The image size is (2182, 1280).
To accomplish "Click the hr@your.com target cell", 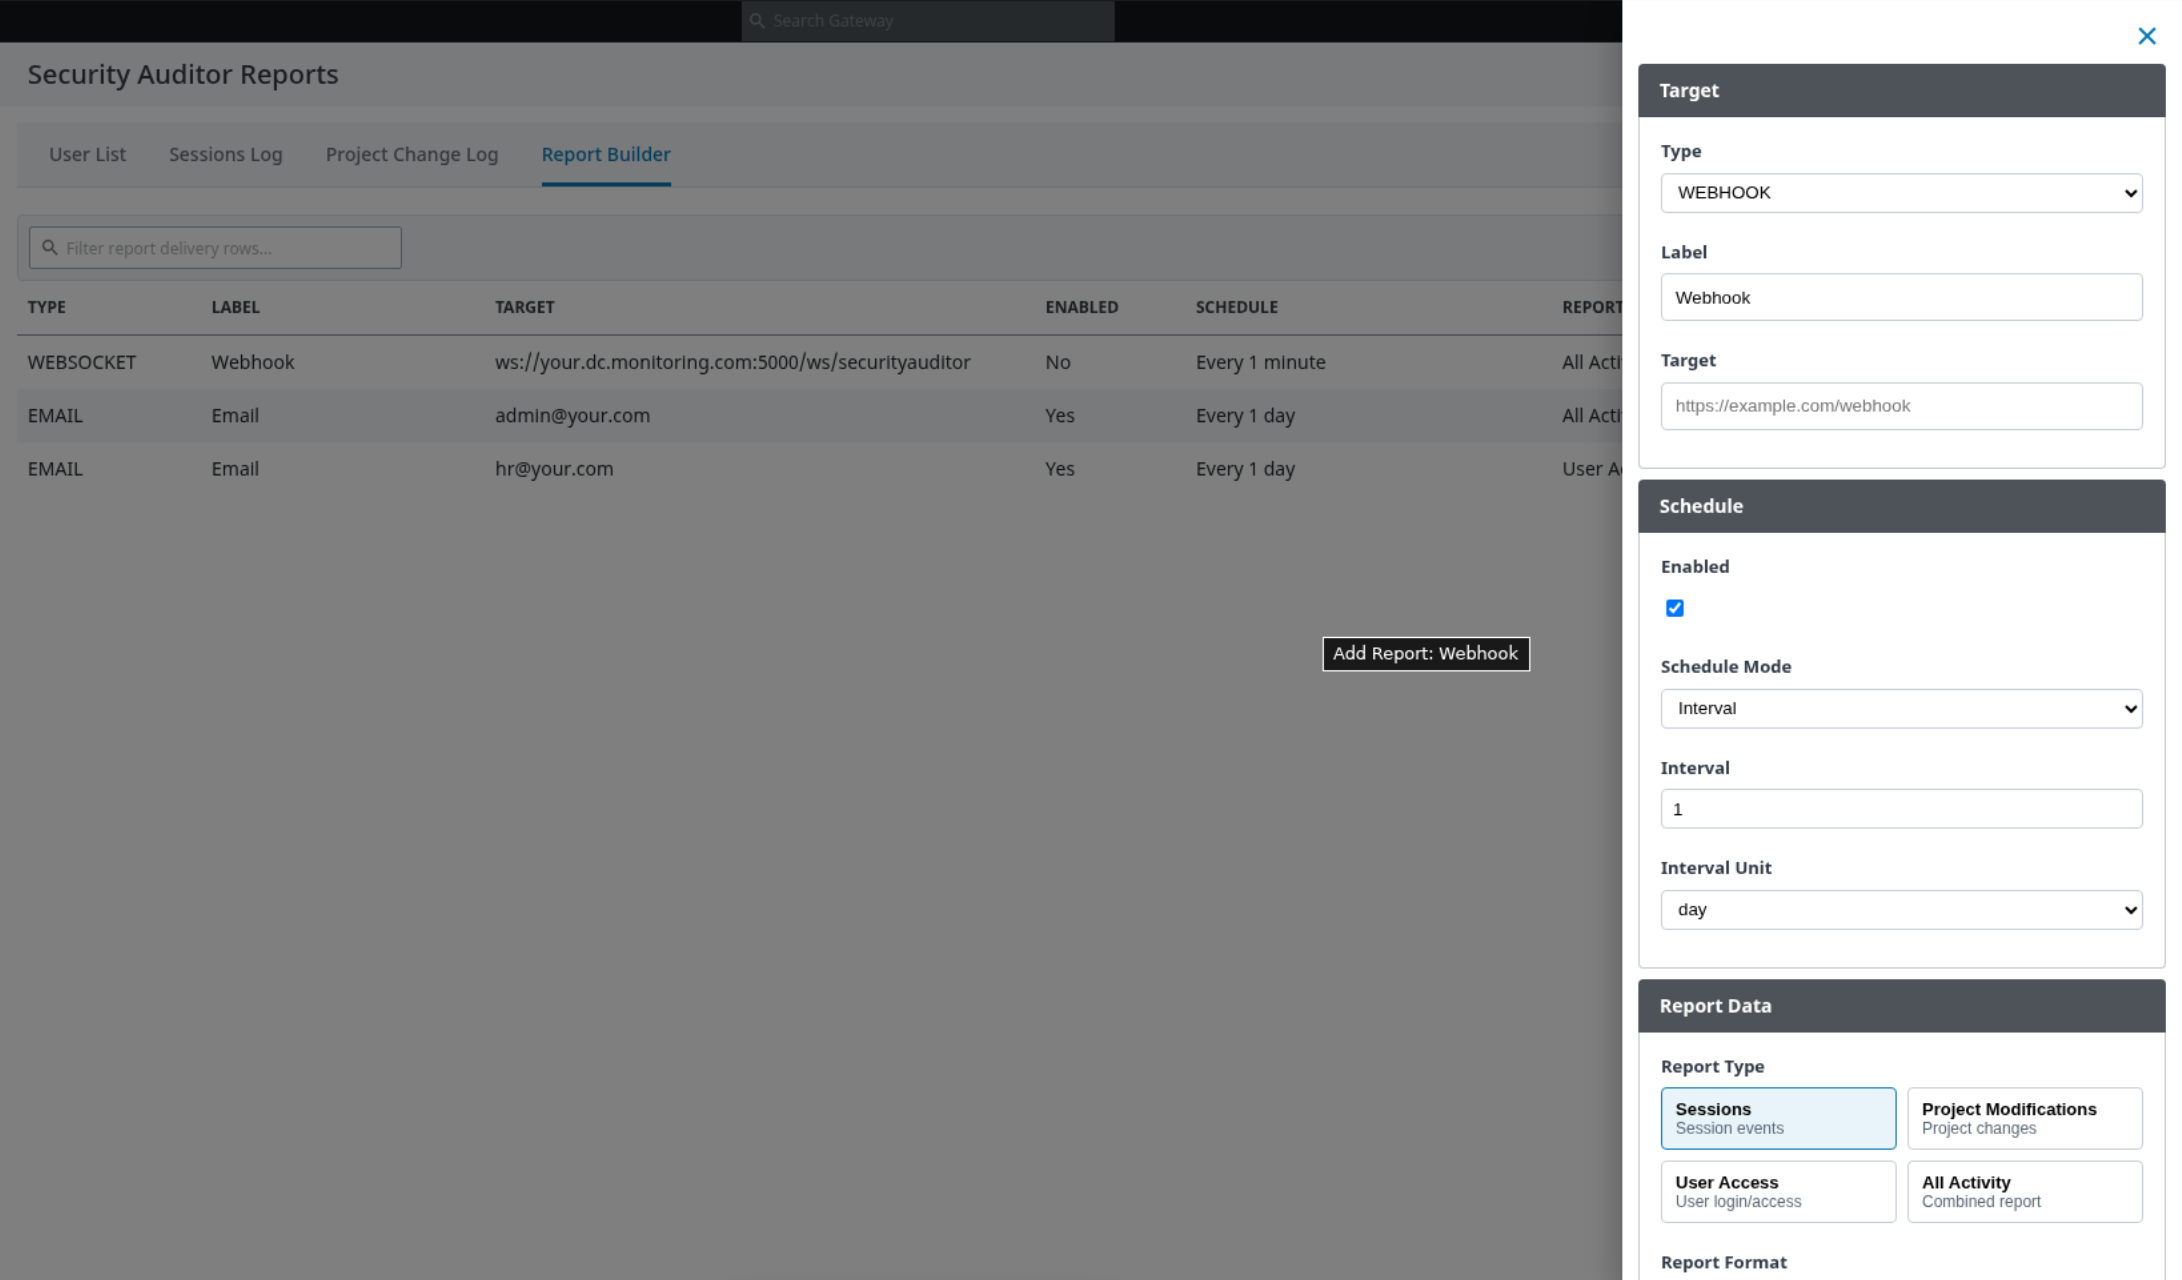I will point(554,469).
